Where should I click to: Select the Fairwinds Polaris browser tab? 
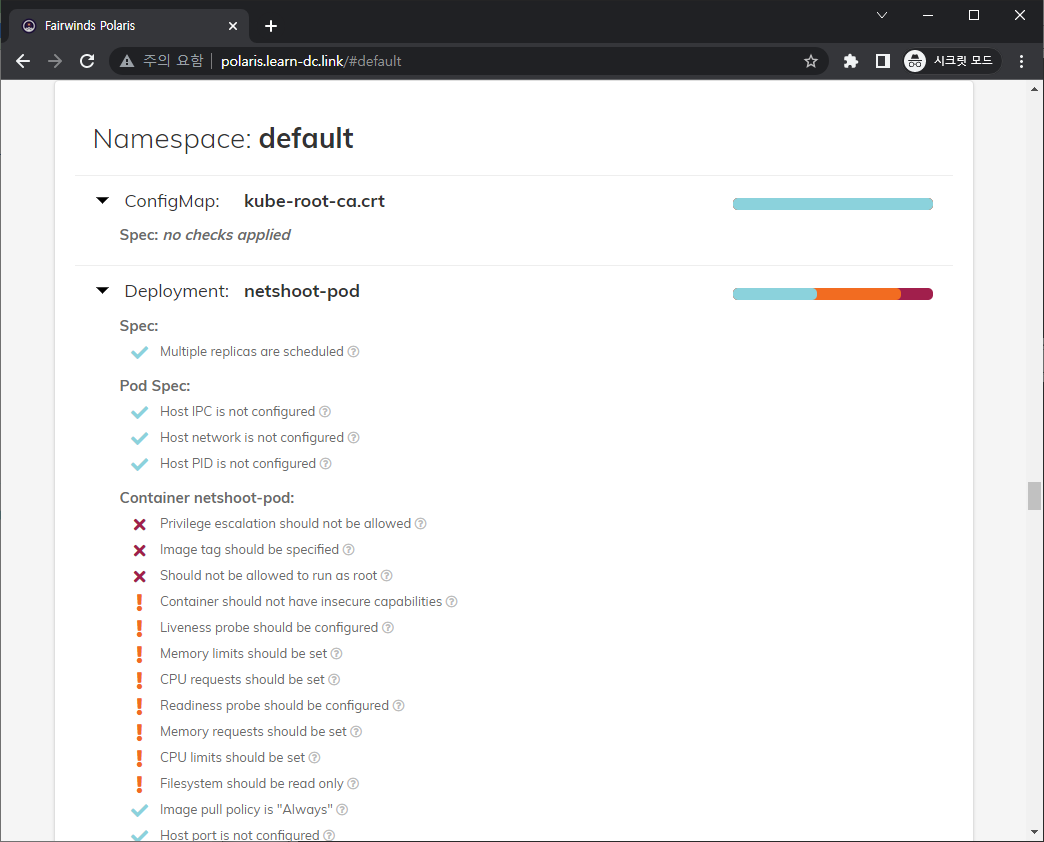tap(120, 25)
